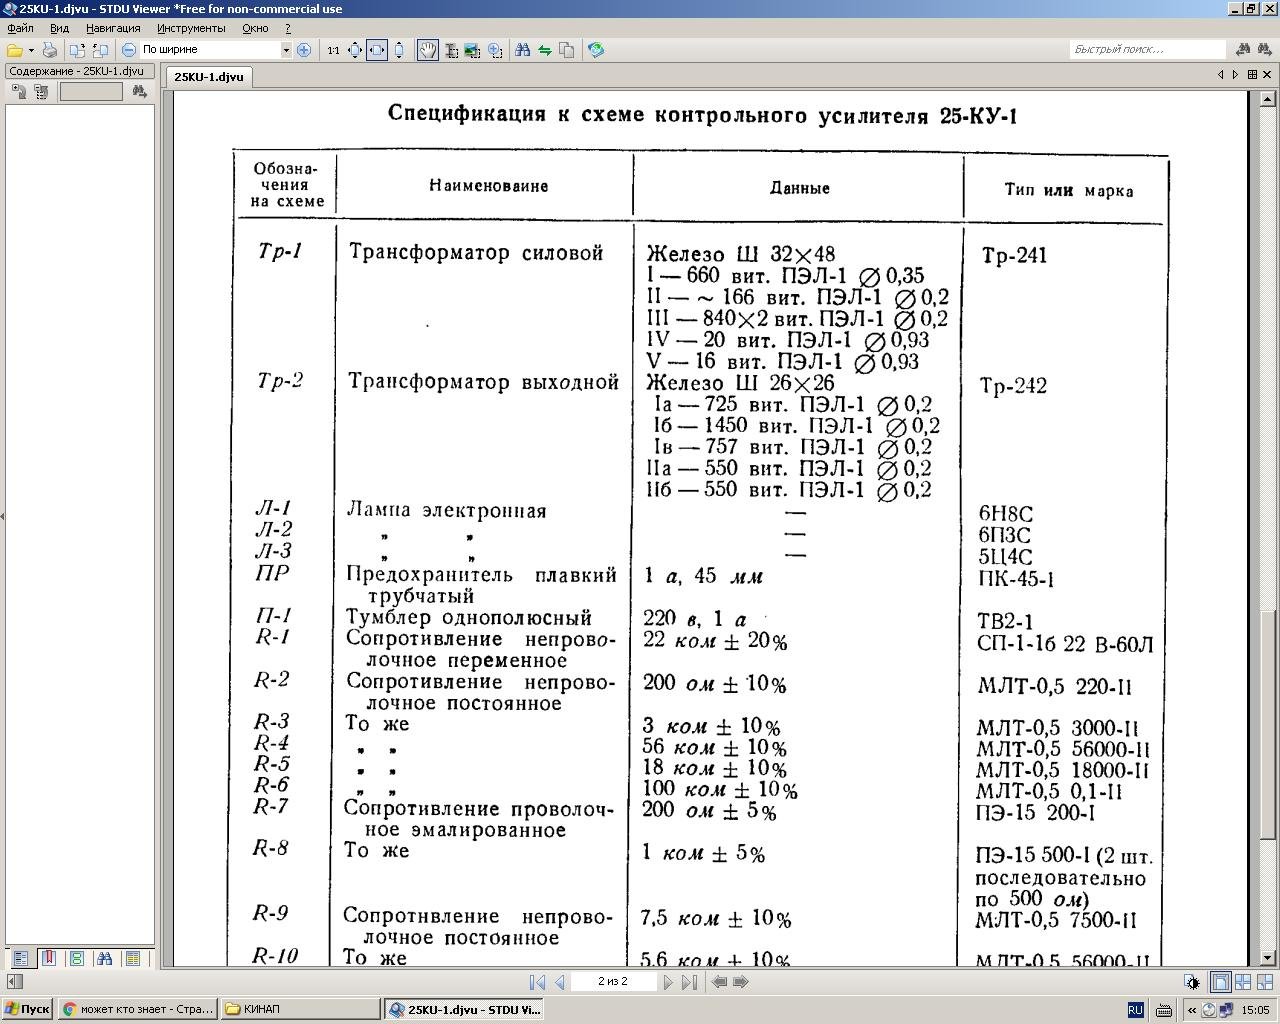Viewport: 1280px width, 1024px height.
Task: Go to previous page arrow
Action: [x=560, y=982]
